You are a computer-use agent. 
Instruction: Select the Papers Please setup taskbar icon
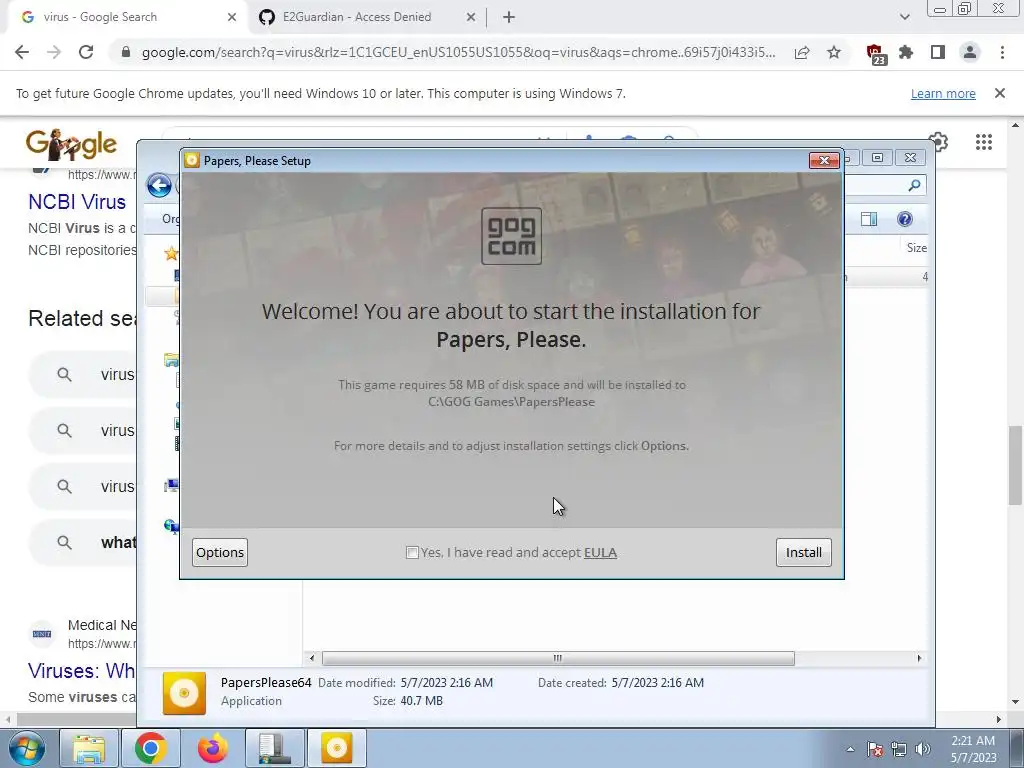click(336, 748)
